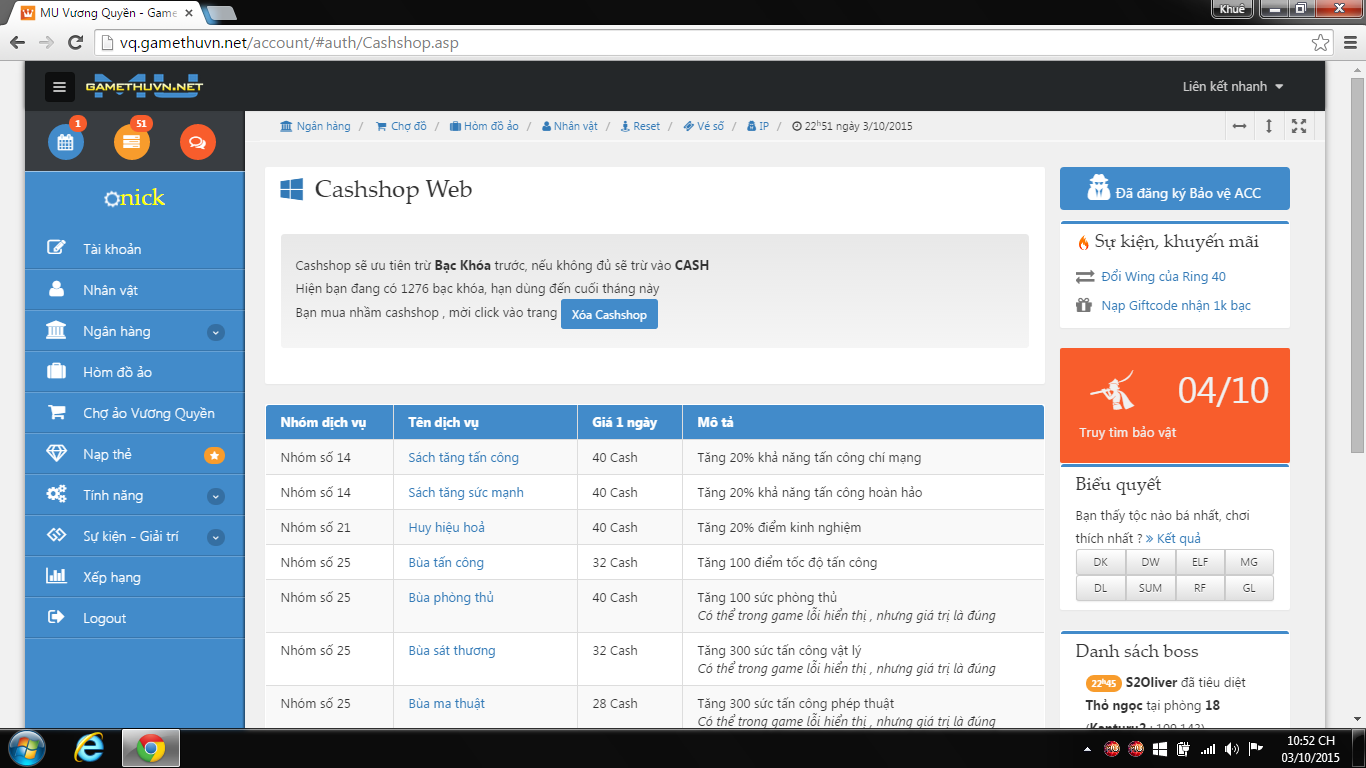Open the orange card icon with badge 51
This screenshot has height=768, width=1366.
click(132, 142)
